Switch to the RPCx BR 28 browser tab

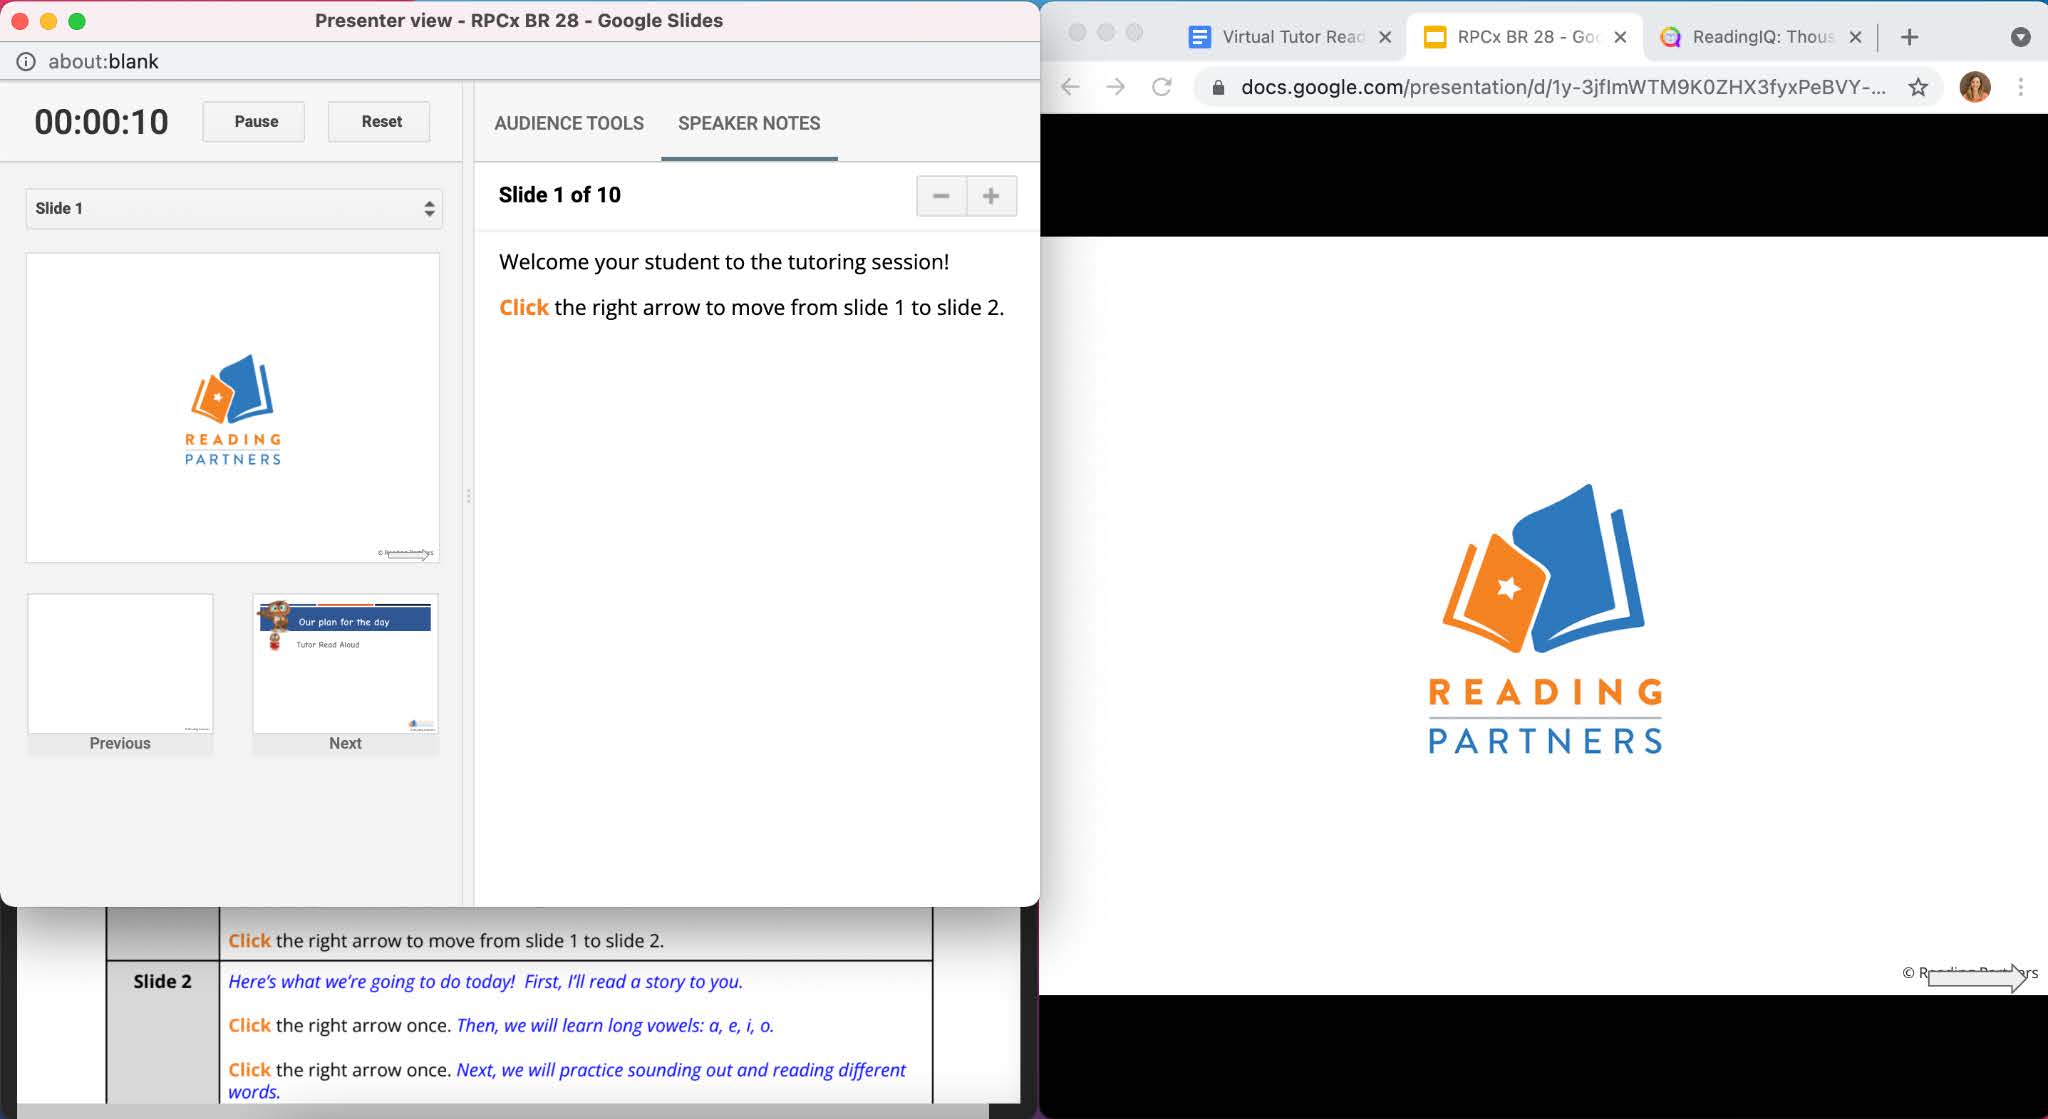coord(1527,37)
